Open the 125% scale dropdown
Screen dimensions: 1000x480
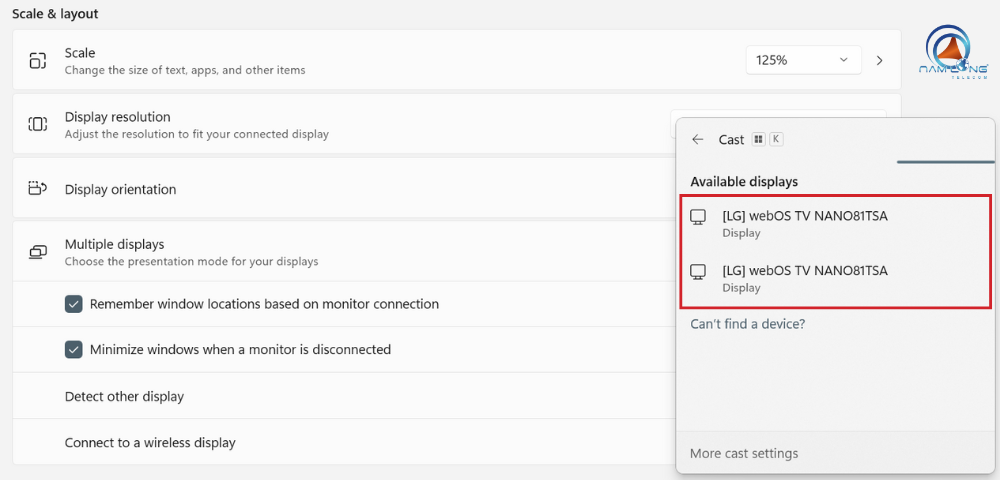pos(803,60)
